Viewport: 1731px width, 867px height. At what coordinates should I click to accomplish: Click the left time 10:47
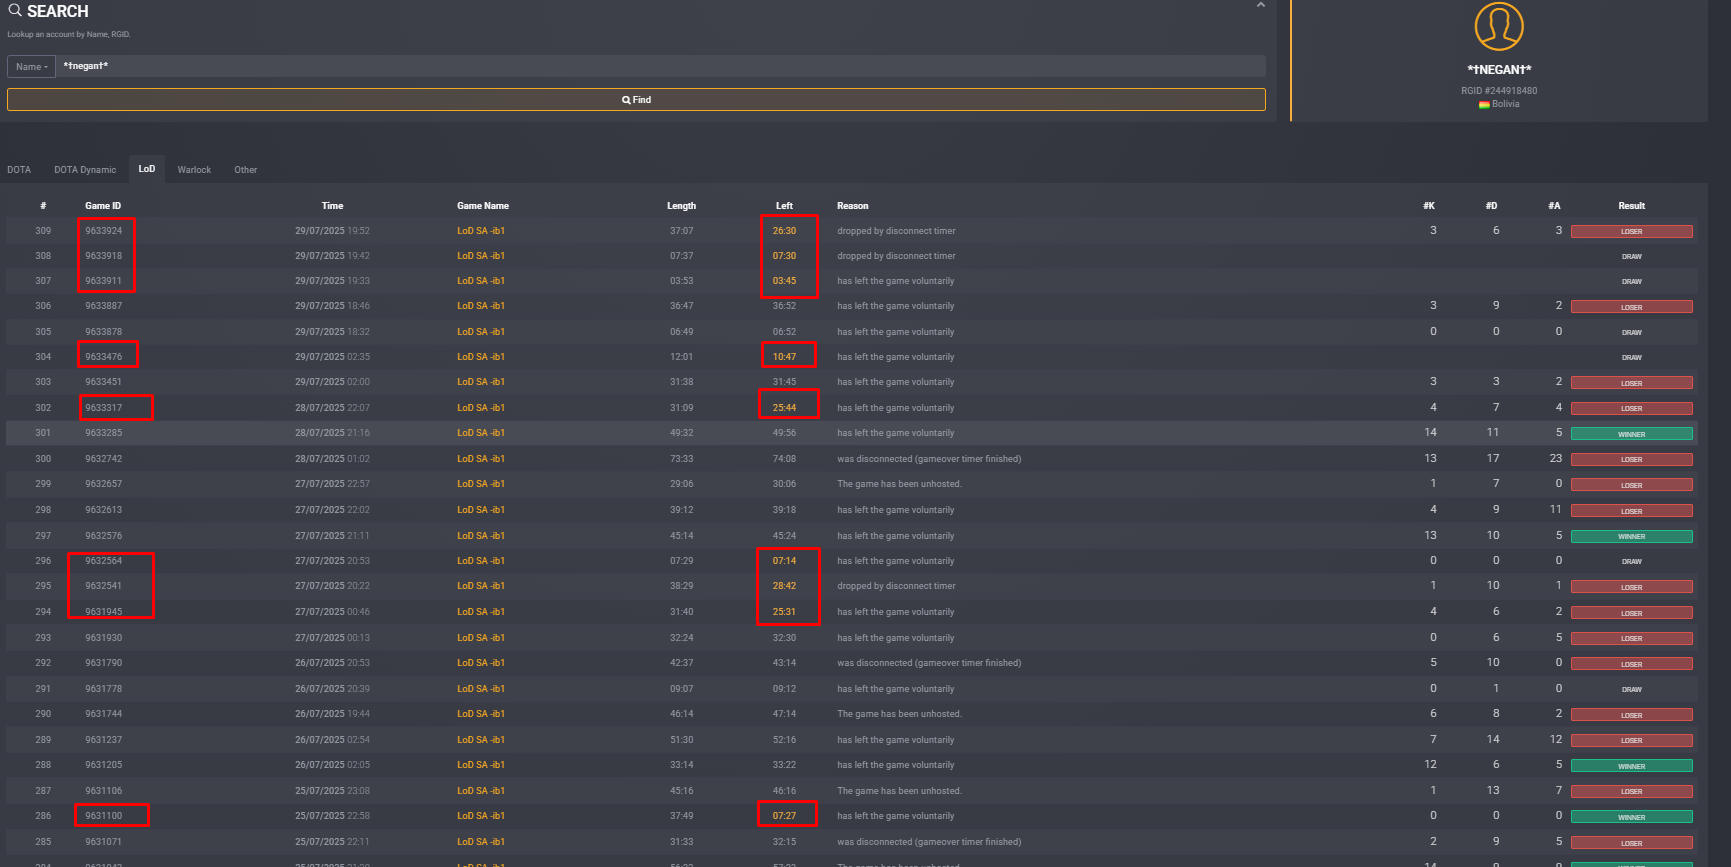[784, 357]
